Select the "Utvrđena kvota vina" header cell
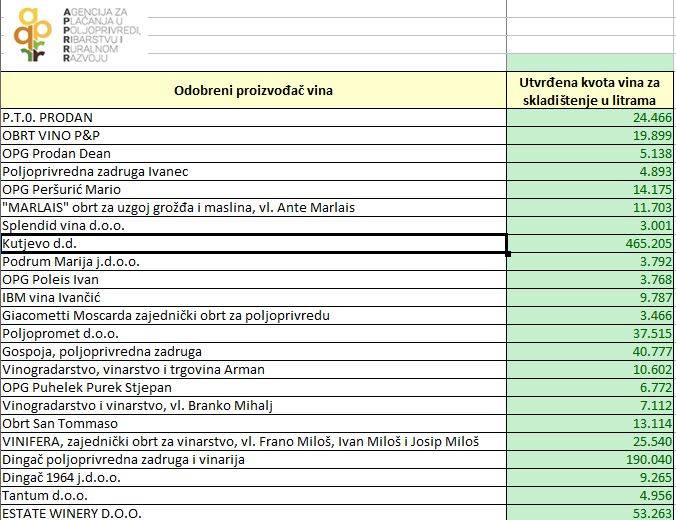The image size is (676, 520). [589, 90]
